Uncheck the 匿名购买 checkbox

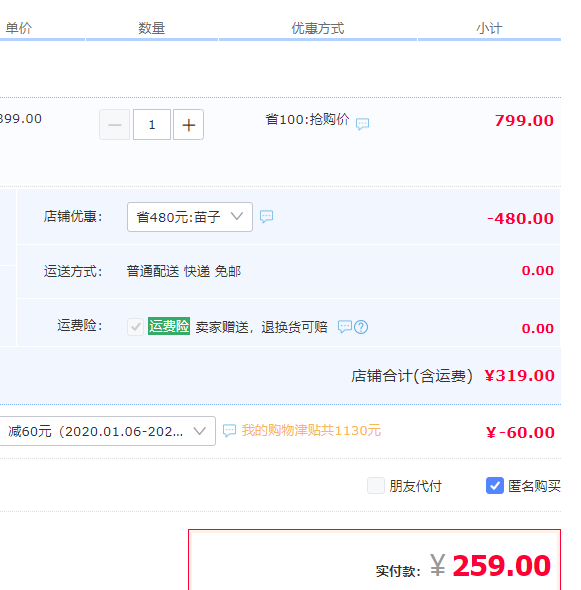(495, 485)
